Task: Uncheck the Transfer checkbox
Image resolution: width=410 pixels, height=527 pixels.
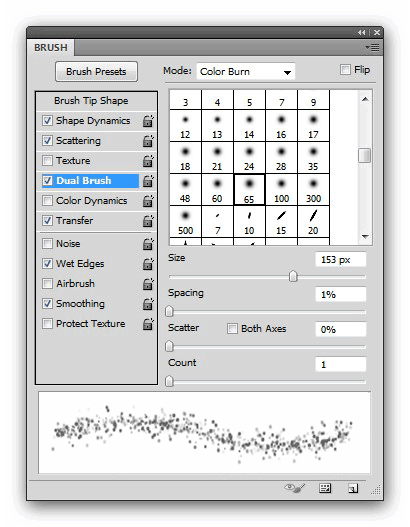Action: point(47,220)
